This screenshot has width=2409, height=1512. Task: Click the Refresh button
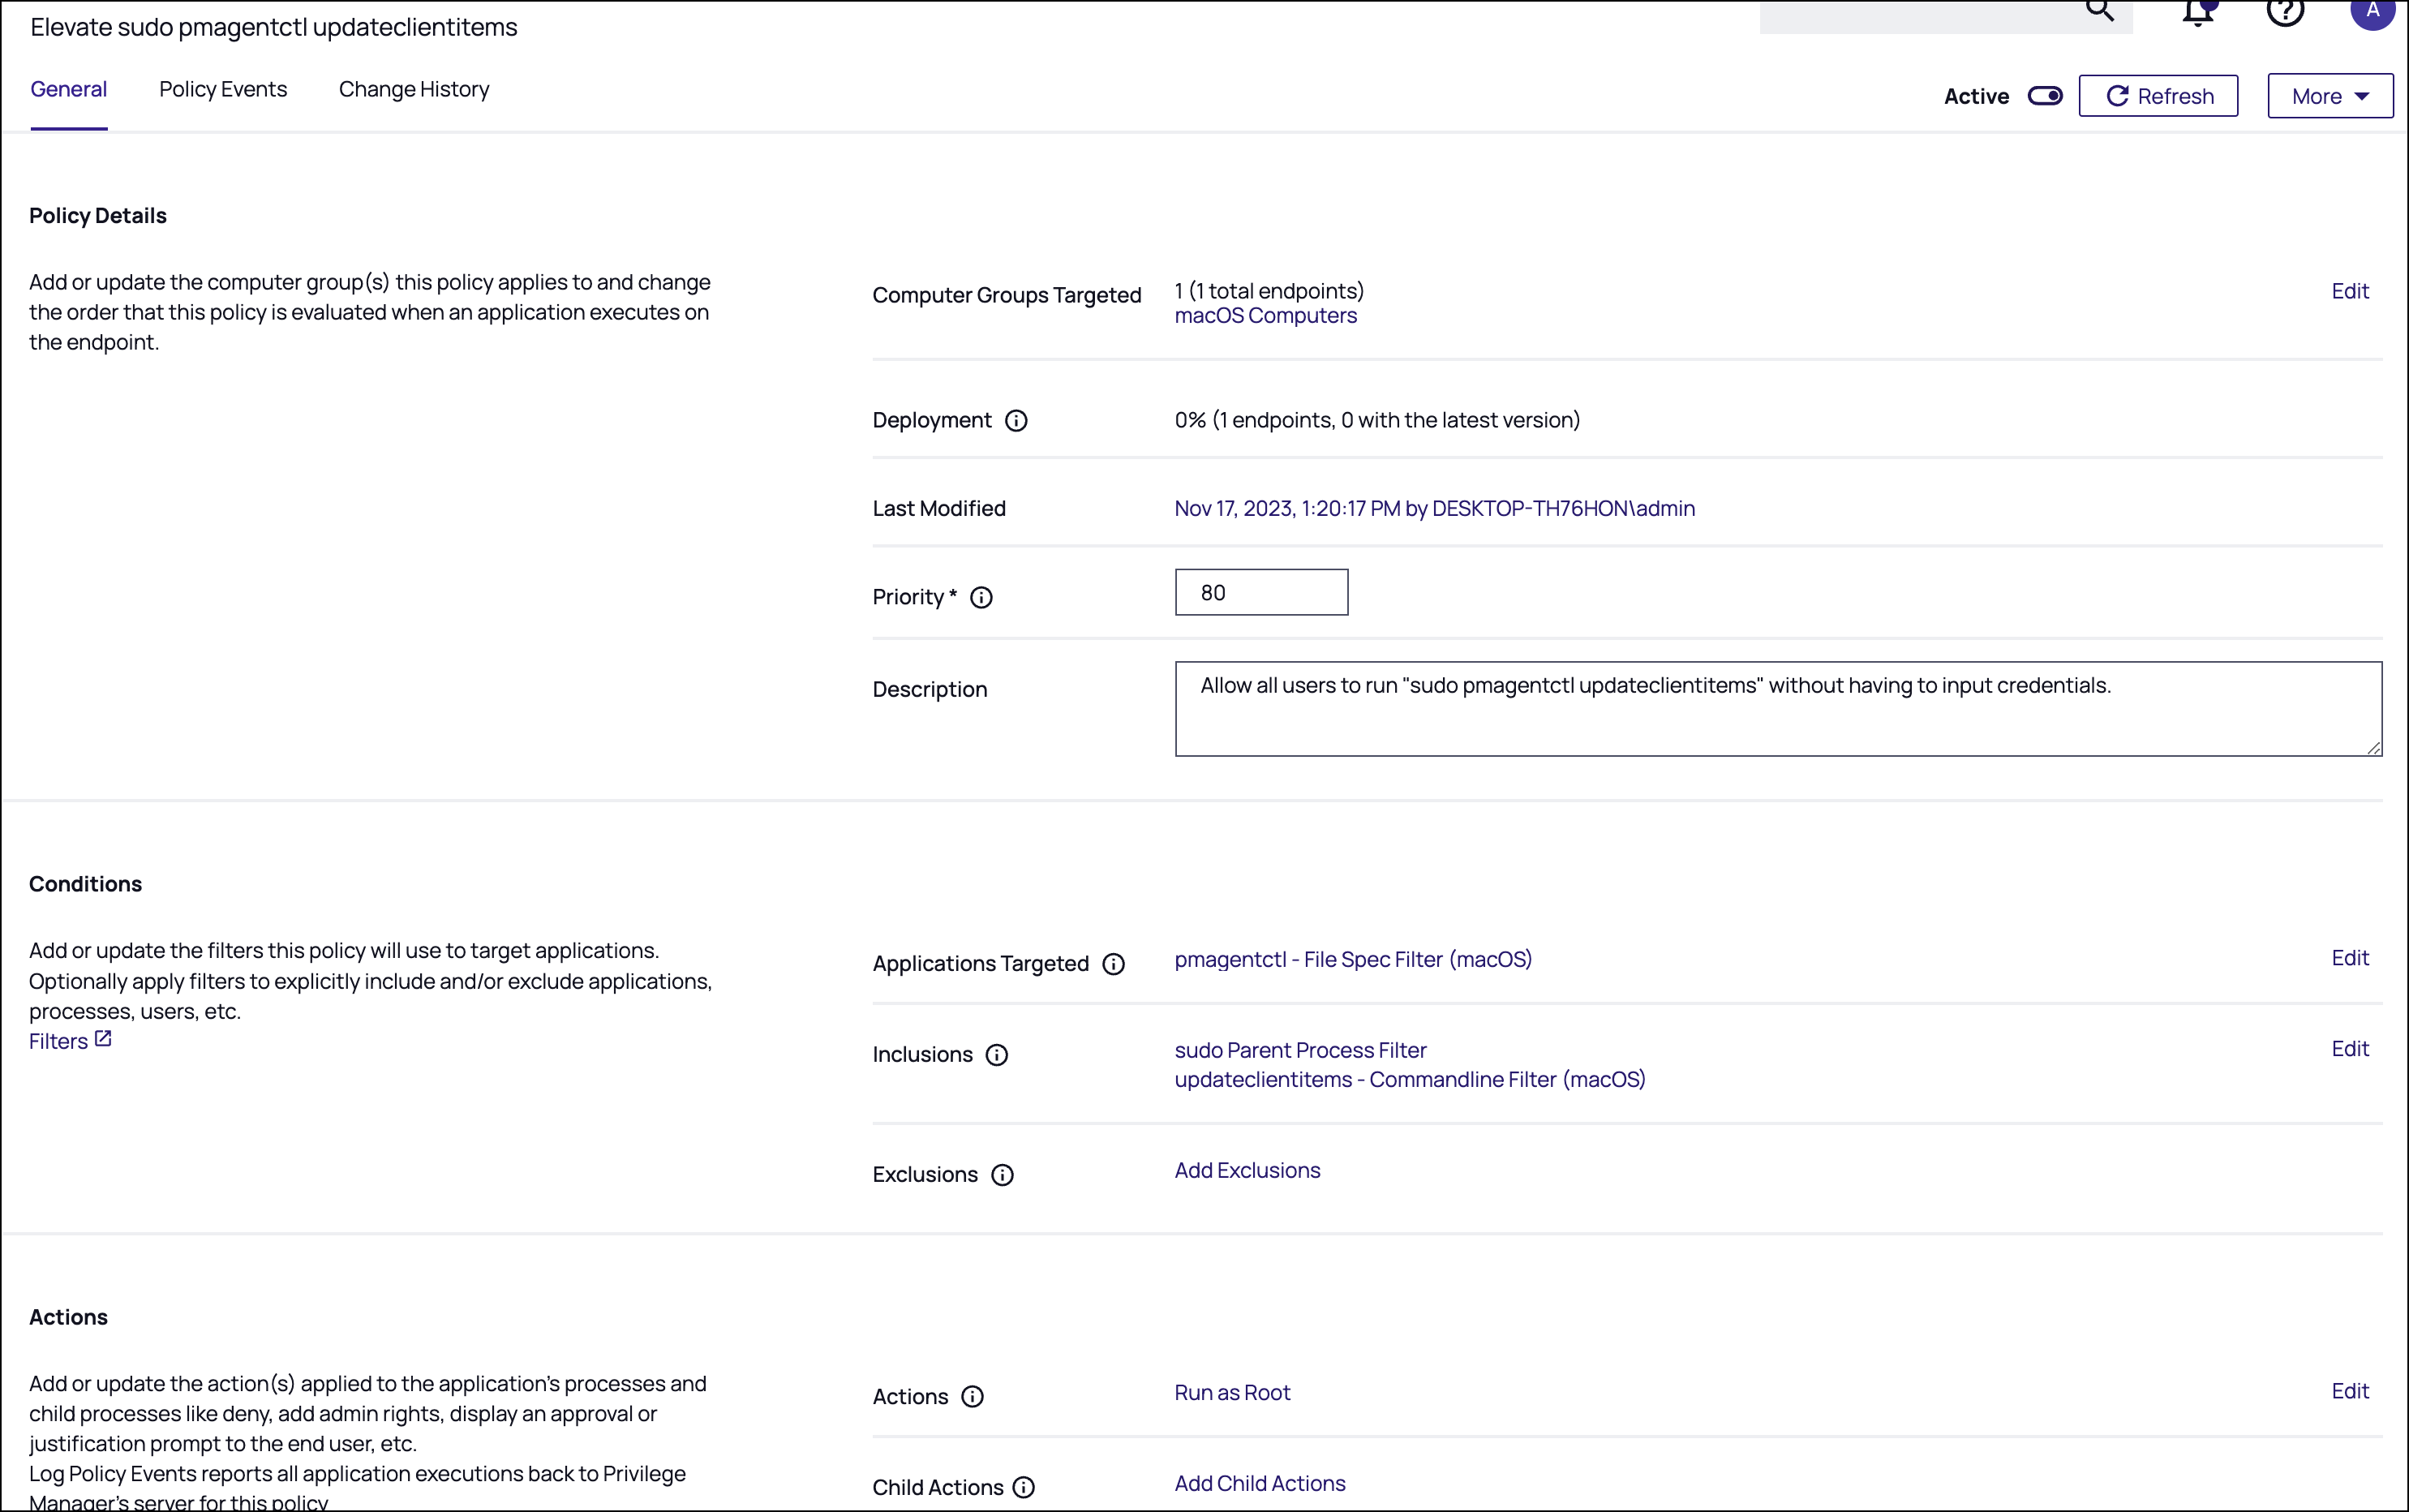(x=2157, y=96)
